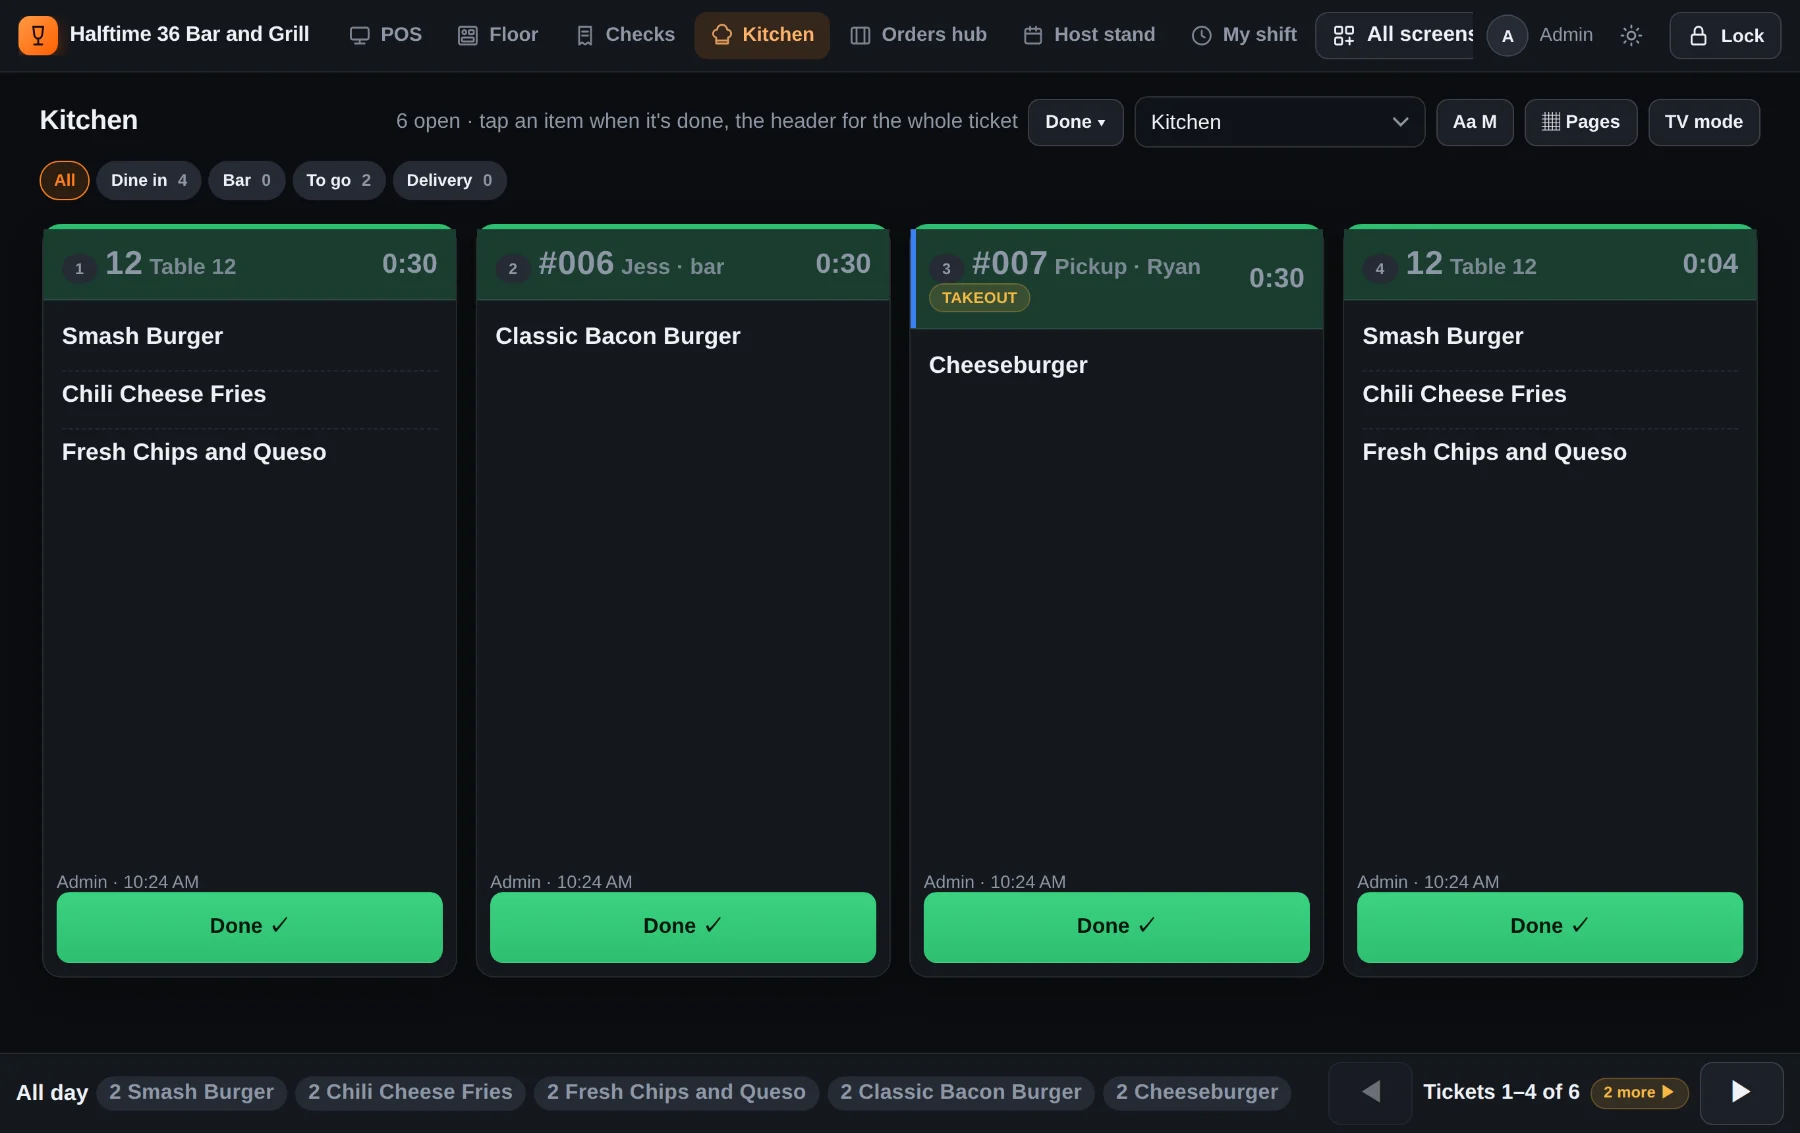Screen dimensions: 1800x1133
Task: Click the Admin avatar circle
Action: [1507, 36]
